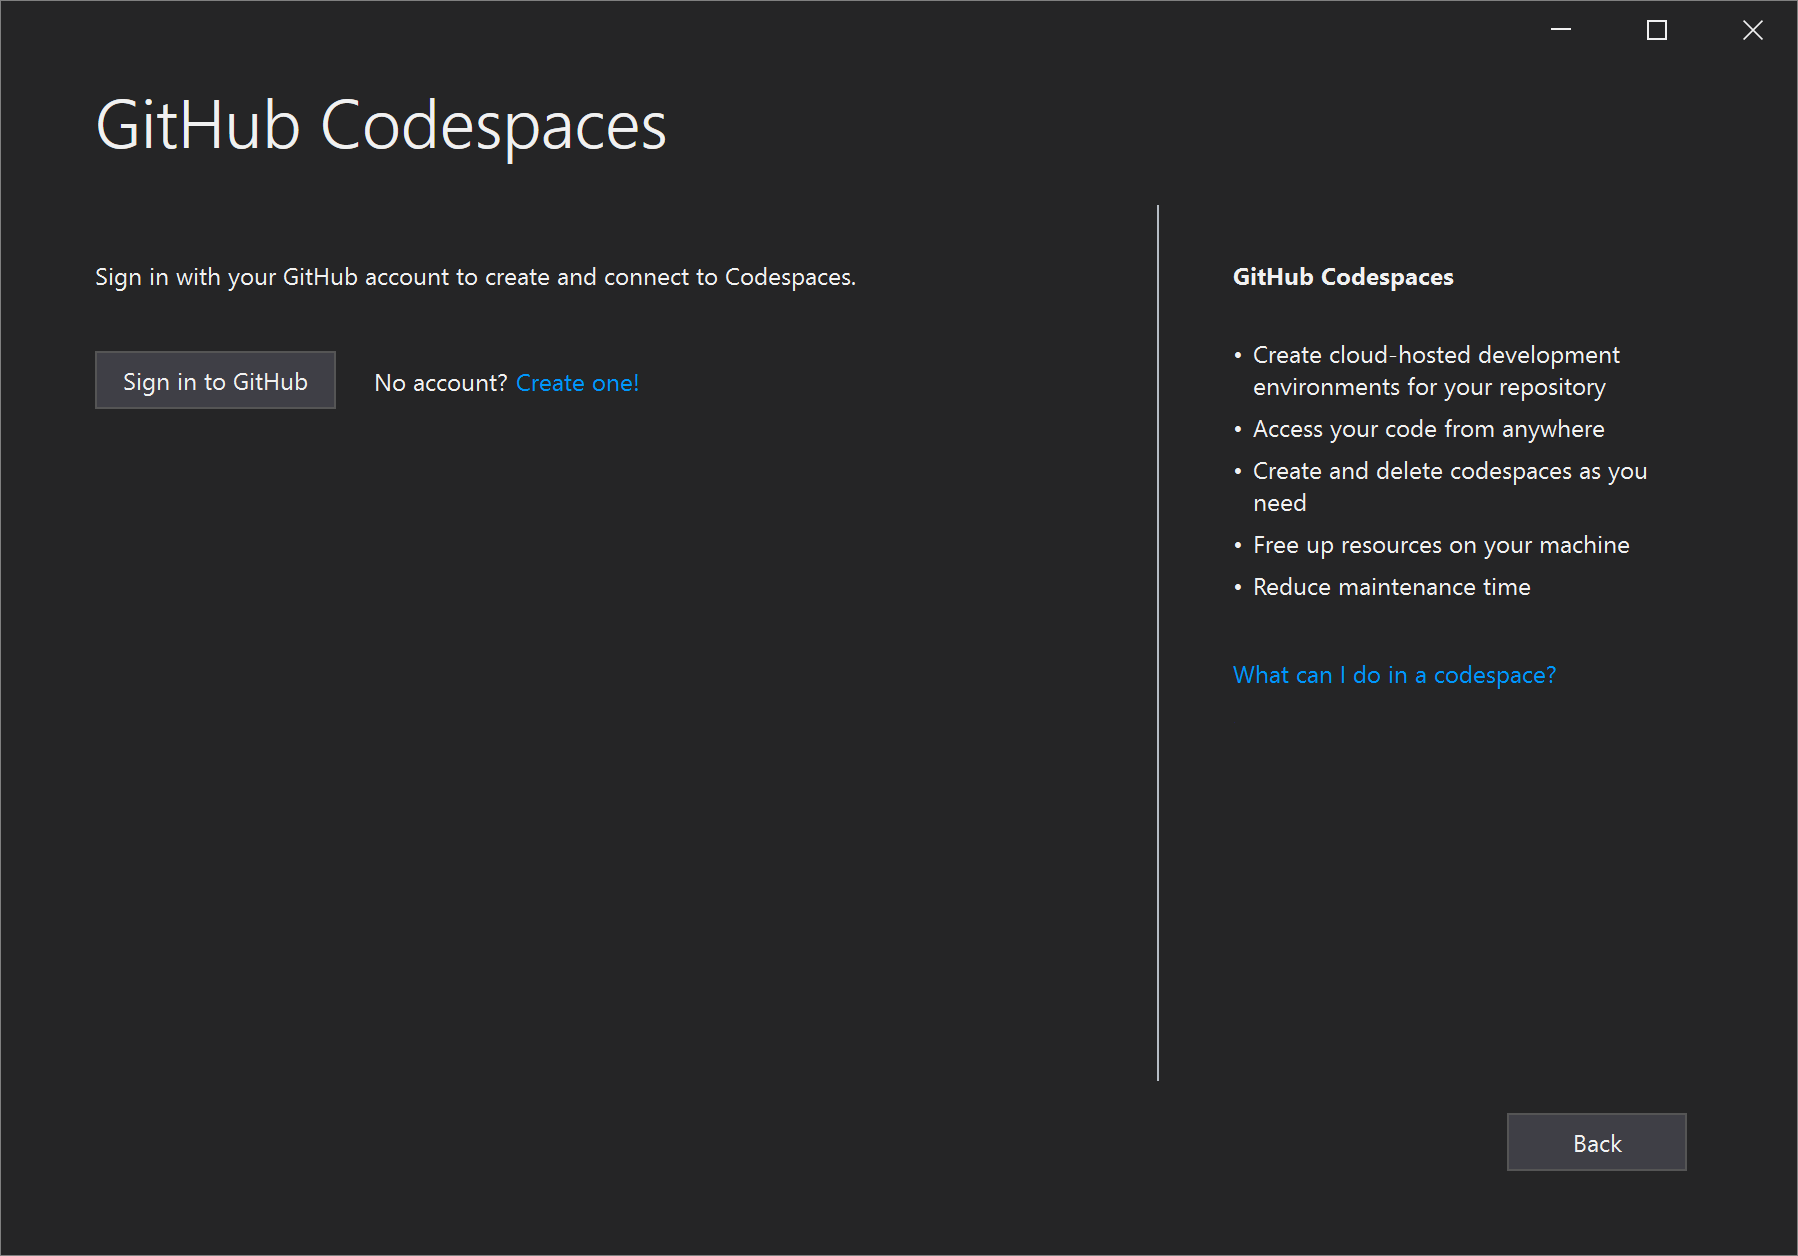Click the GitHub Codespaces sidebar heading
The width and height of the screenshot is (1798, 1256).
pyautogui.click(x=1342, y=277)
